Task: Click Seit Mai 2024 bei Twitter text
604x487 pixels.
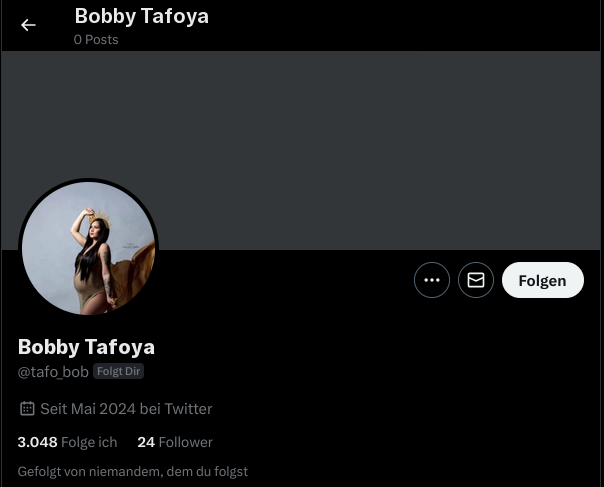Action: 126,409
